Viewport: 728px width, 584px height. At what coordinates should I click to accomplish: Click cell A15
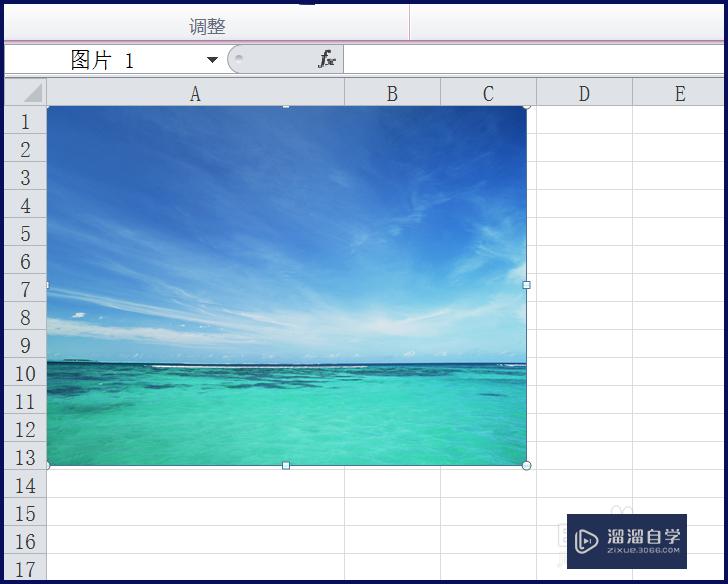point(195,512)
